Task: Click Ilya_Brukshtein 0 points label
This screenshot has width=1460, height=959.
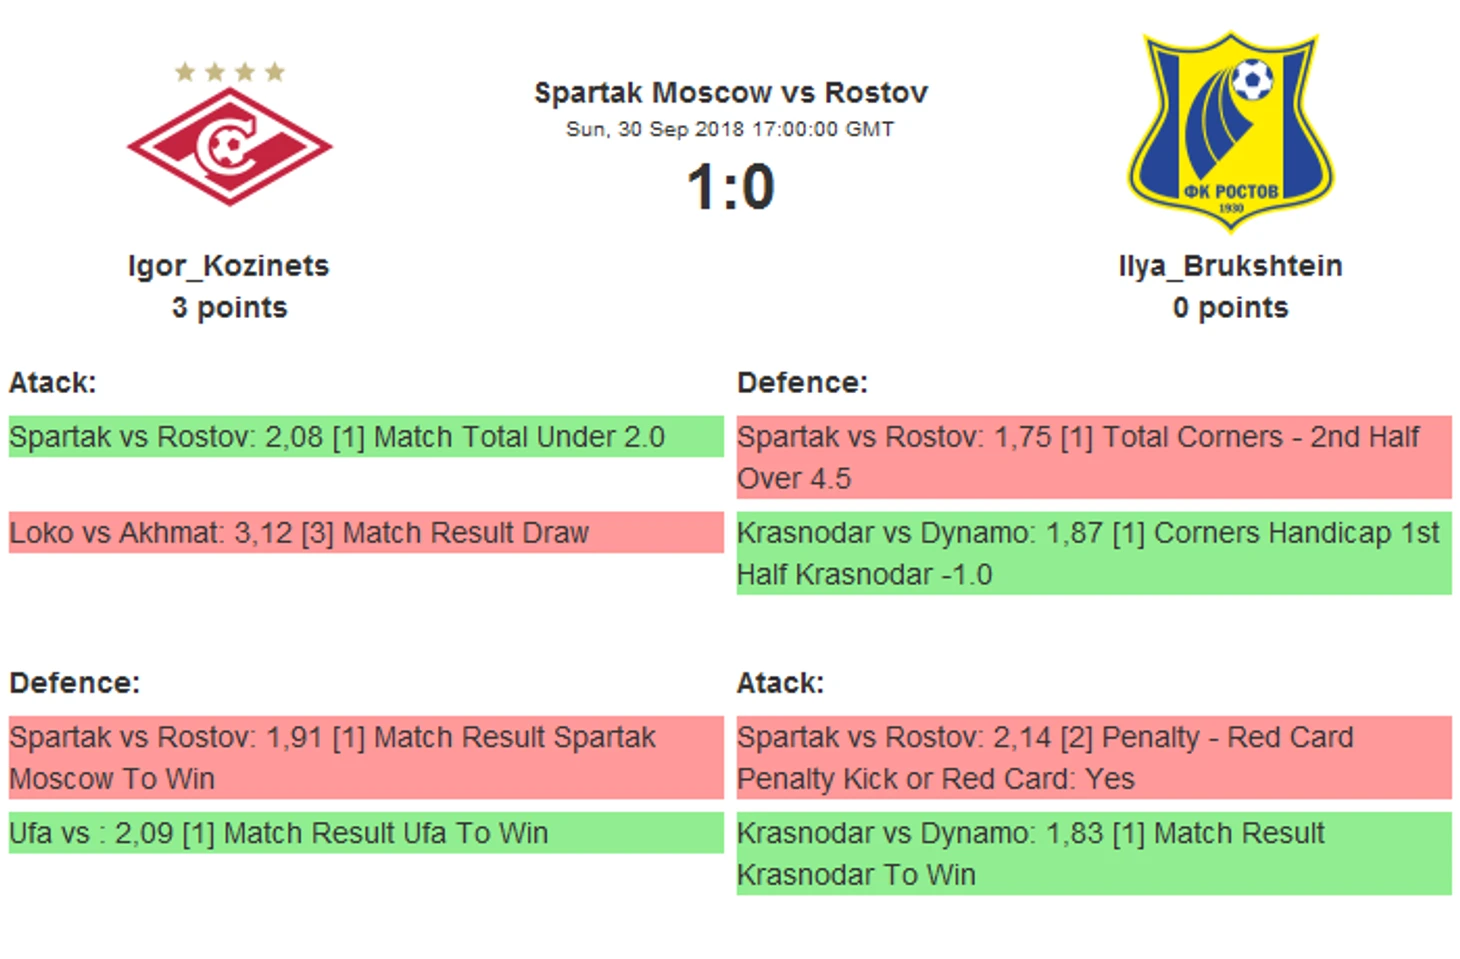Action: pos(1230,308)
